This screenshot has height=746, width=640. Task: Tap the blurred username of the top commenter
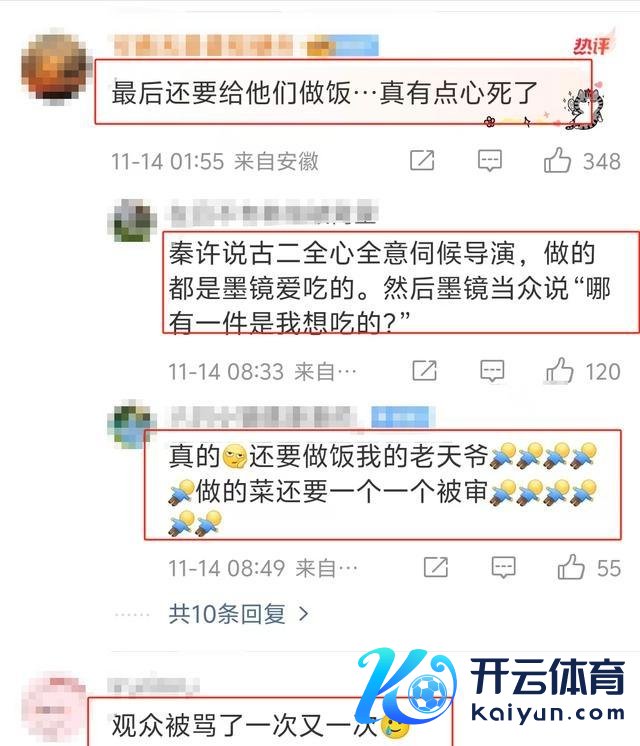tap(246, 46)
